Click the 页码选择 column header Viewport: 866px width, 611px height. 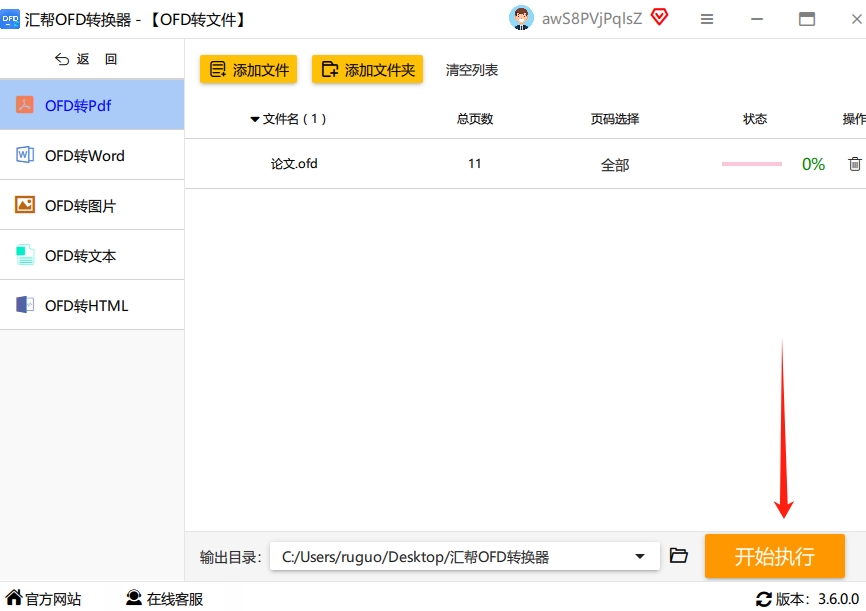(x=615, y=119)
